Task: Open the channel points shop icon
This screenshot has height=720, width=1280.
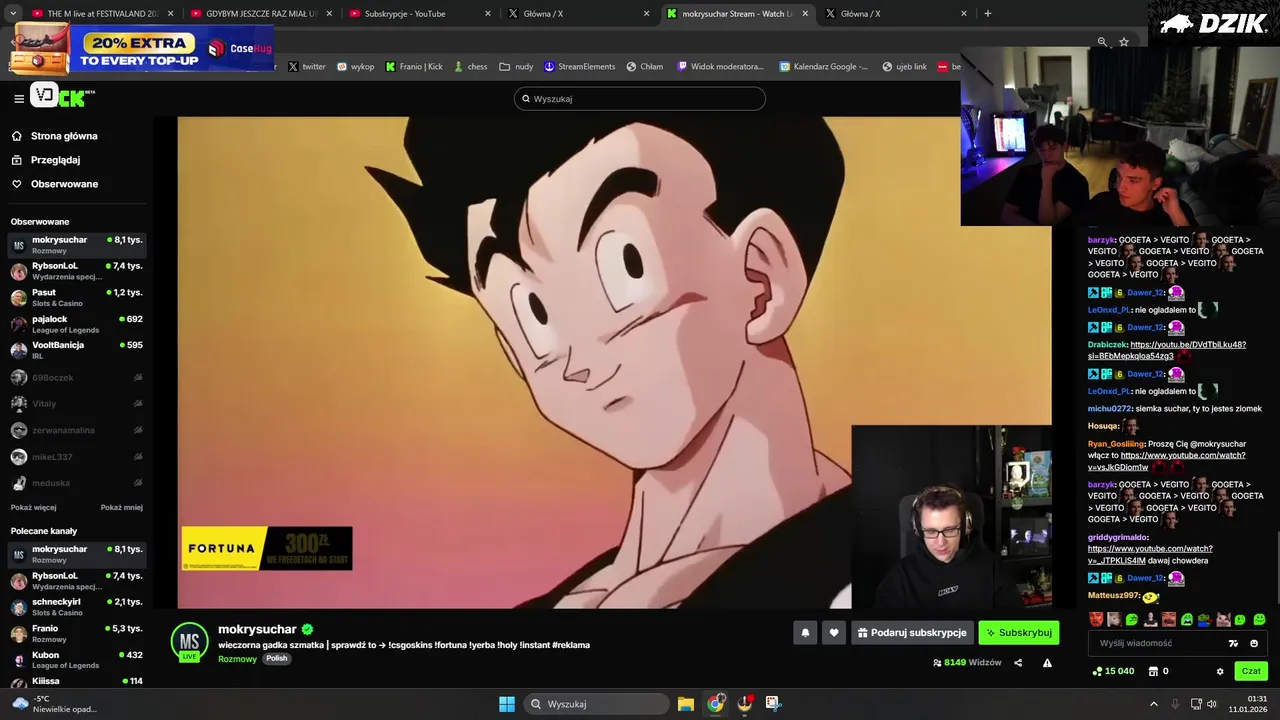Action: (x=1153, y=671)
